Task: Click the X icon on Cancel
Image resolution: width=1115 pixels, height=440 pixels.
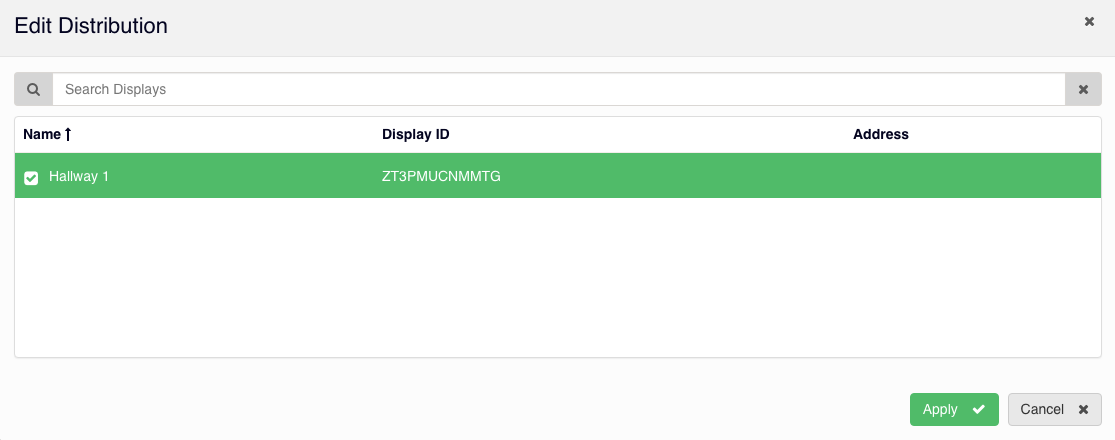Action: pos(1083,409)
